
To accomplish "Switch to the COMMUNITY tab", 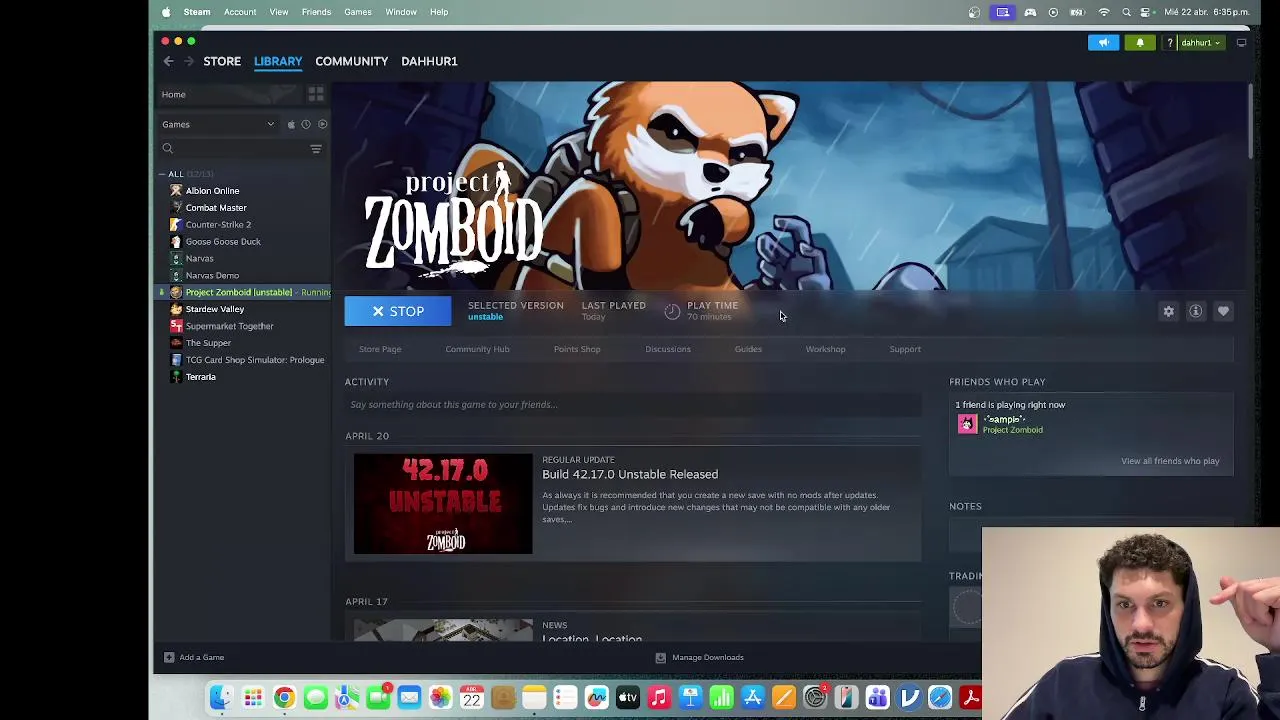I will 351,61.
